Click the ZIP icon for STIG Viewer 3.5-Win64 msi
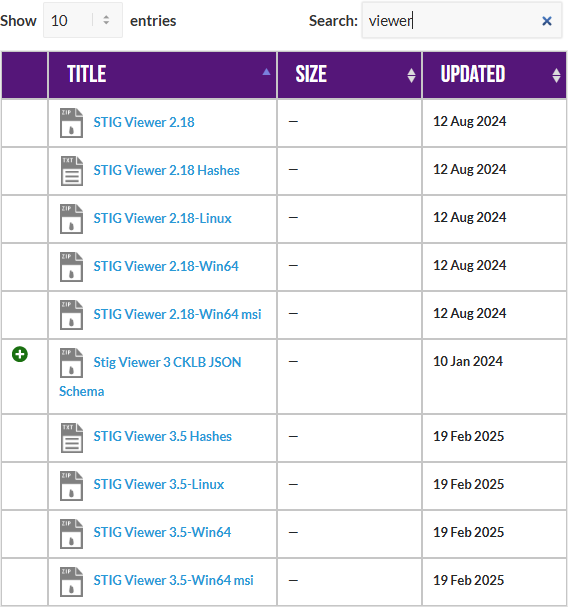568x607 pixels. pos(71,581)
